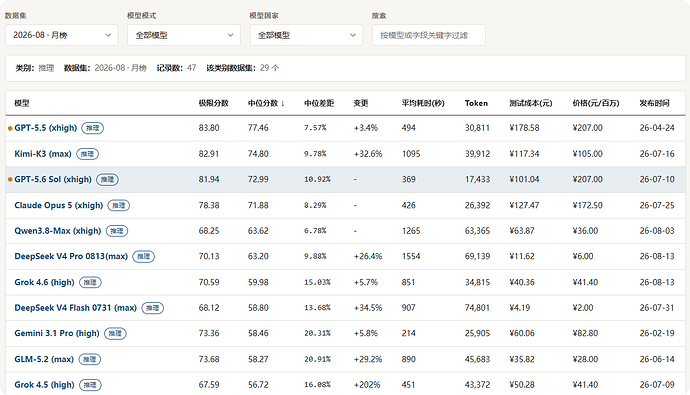Open the Kimi-K3 (max) model link
Image resolution: width=690 pixels, height=395 pixels.
pos(43,154)
